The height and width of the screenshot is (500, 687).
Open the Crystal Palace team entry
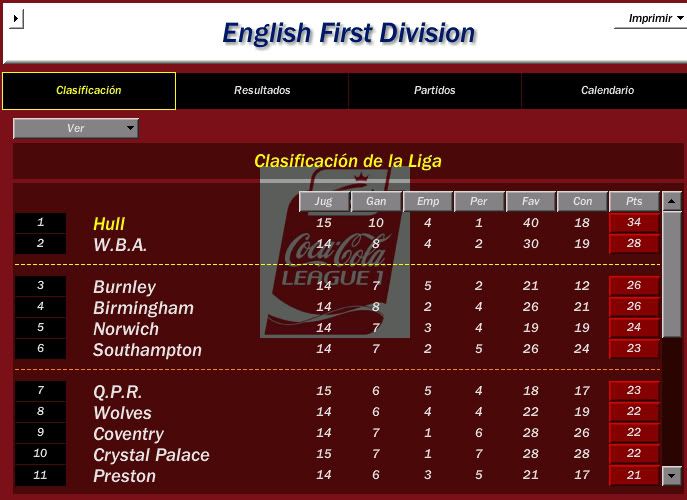tap(151, 455)
